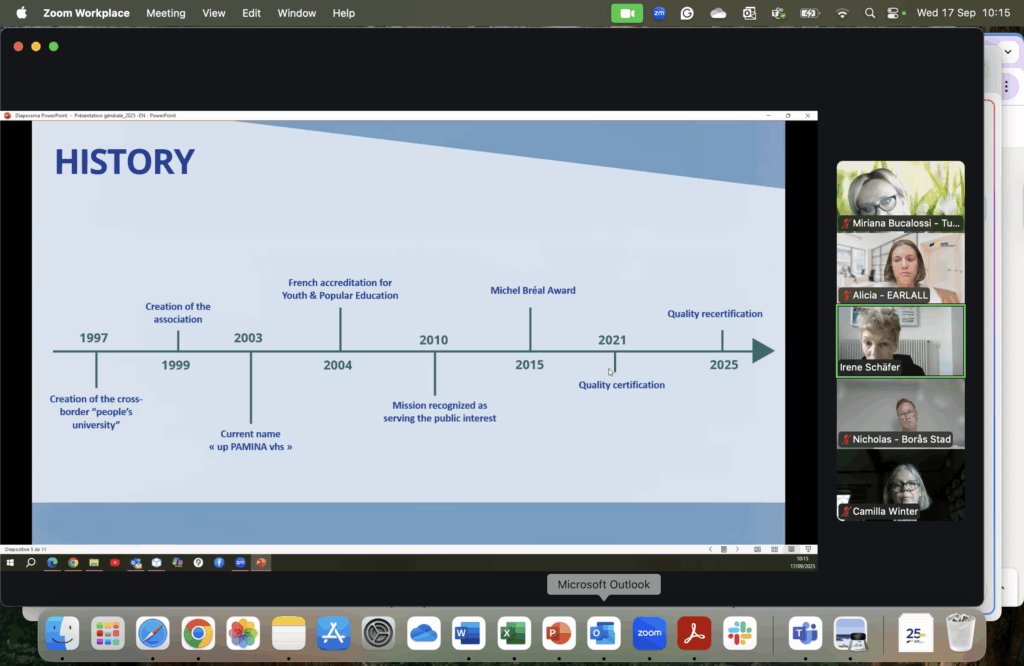Open Preview from the Dock
This screenshot has width=1024, height=666.
pos(850,633)
